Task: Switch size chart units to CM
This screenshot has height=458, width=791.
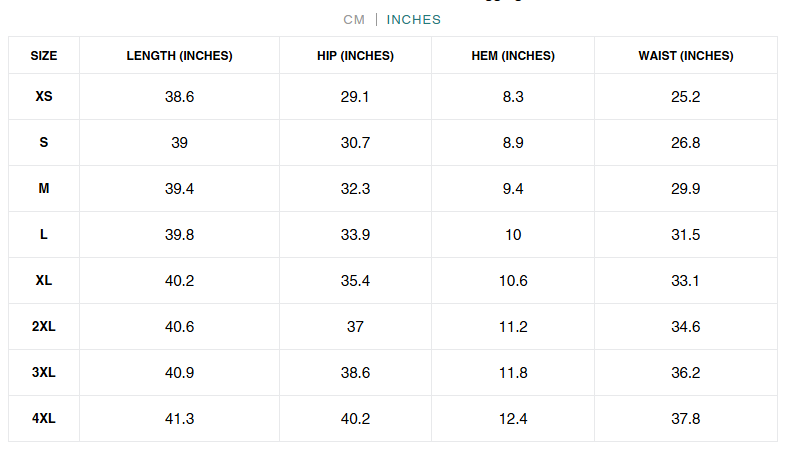Action: 354,20
